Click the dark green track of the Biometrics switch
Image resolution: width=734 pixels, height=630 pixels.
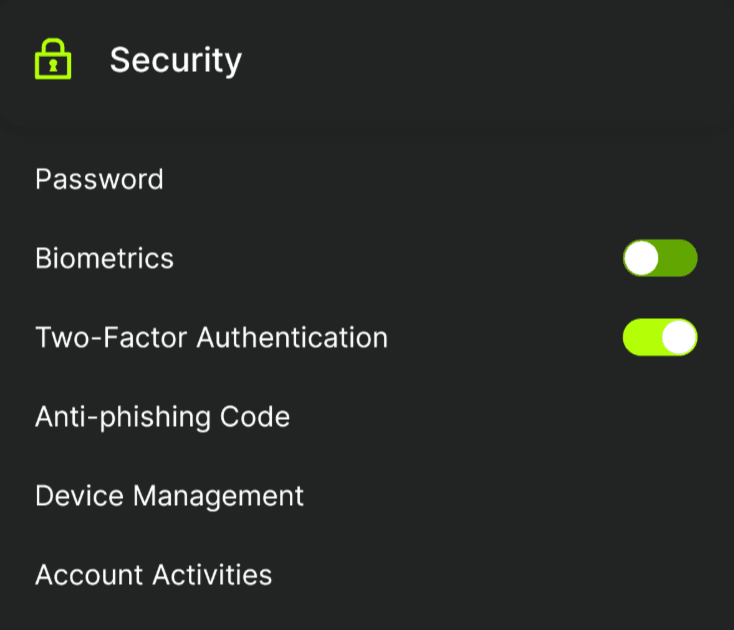(678, 258)
